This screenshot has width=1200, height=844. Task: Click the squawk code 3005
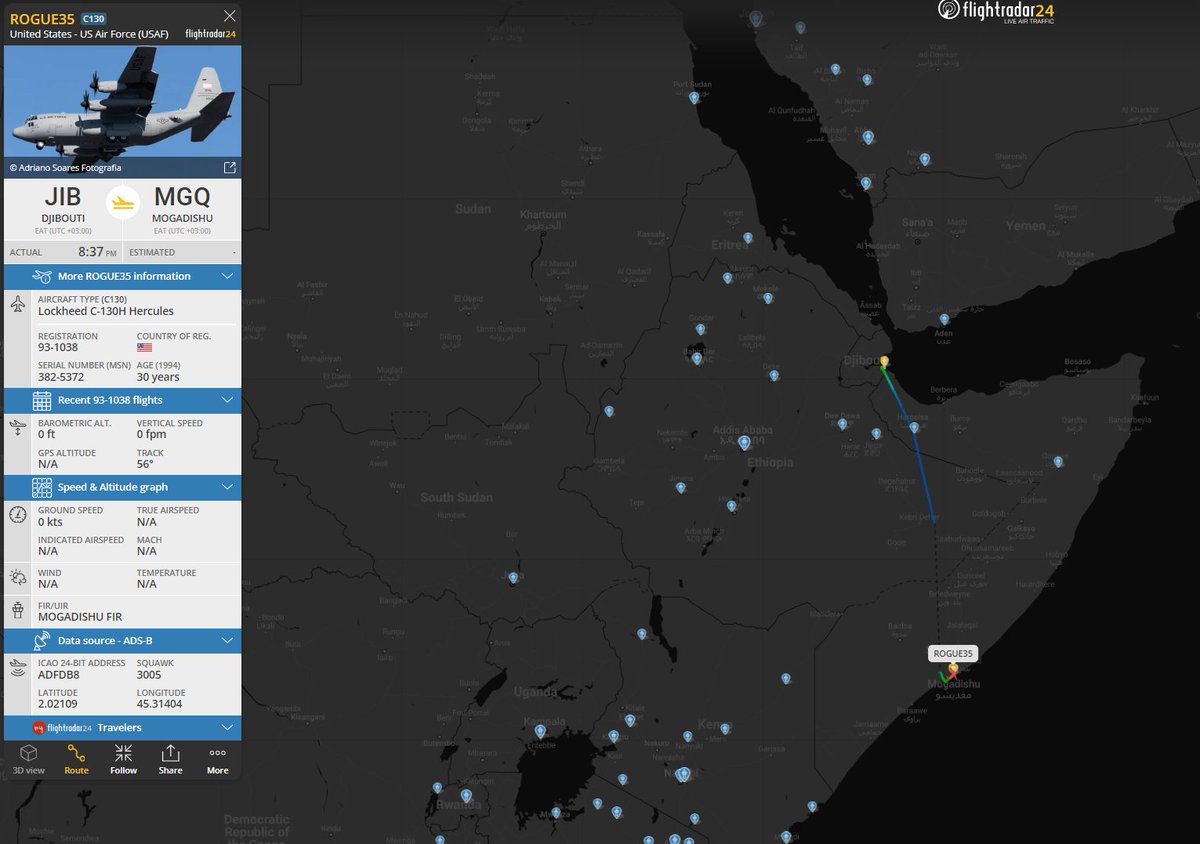[148, 674]
